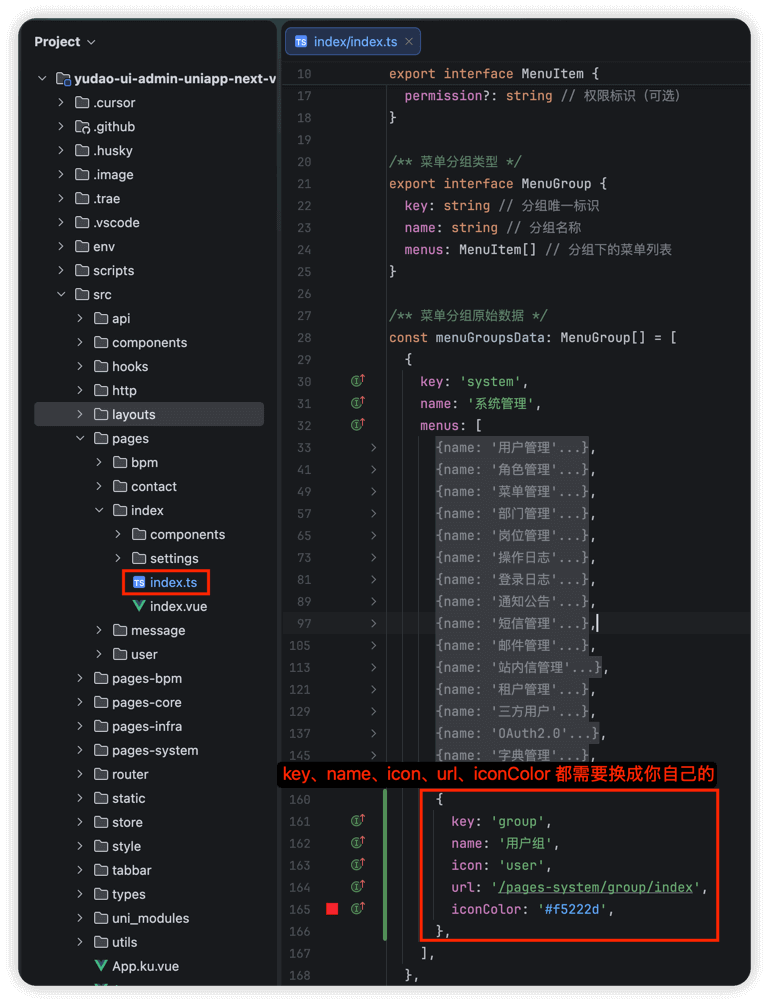Click the layouts folder icon
The height and width of the screenshot is (1004, 769).
[101, 414]
